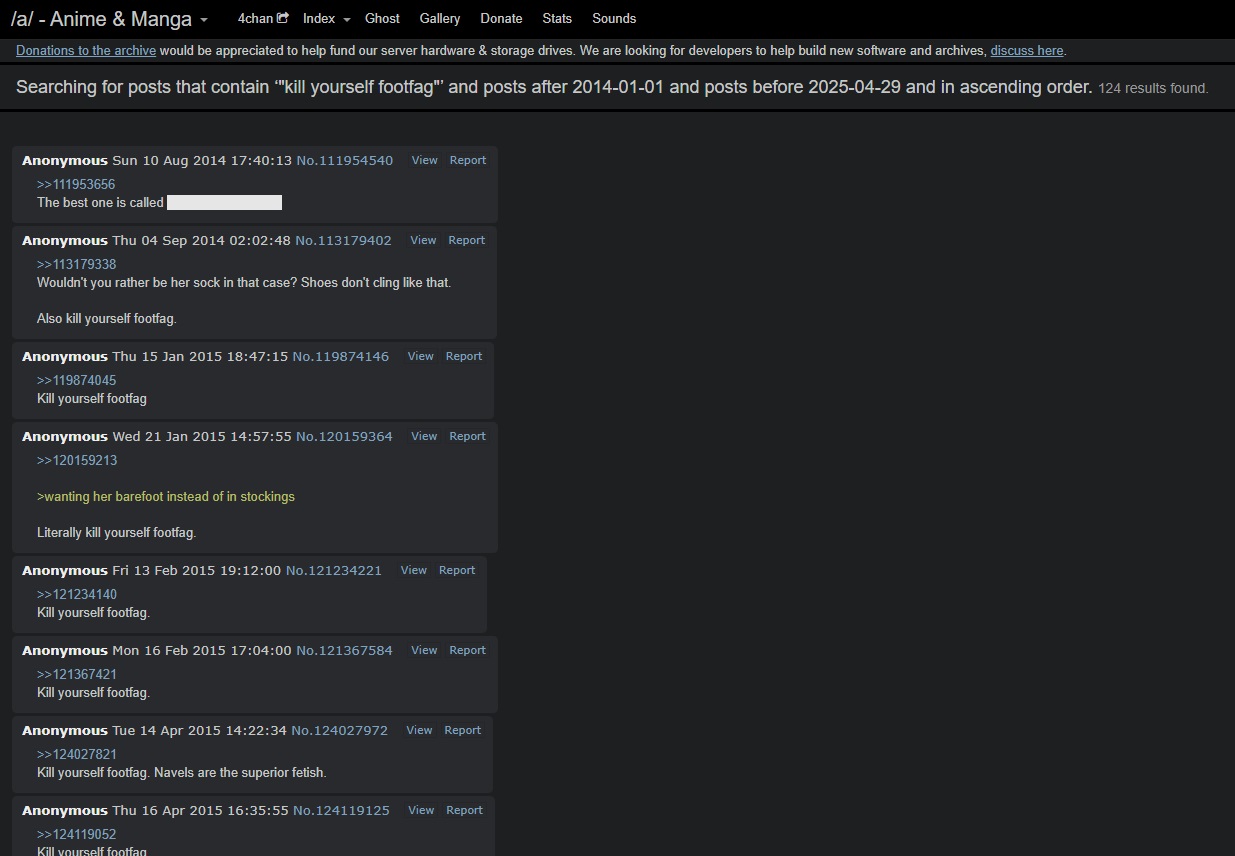Report post No.124027972
1235x856 pixels.
463,730
